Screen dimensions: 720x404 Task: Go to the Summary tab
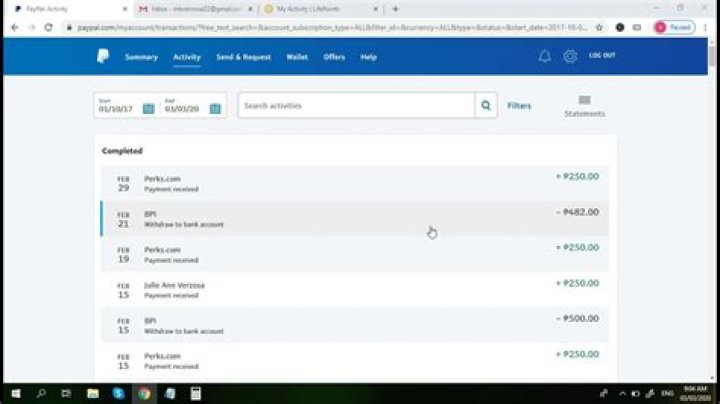point(141,57)
